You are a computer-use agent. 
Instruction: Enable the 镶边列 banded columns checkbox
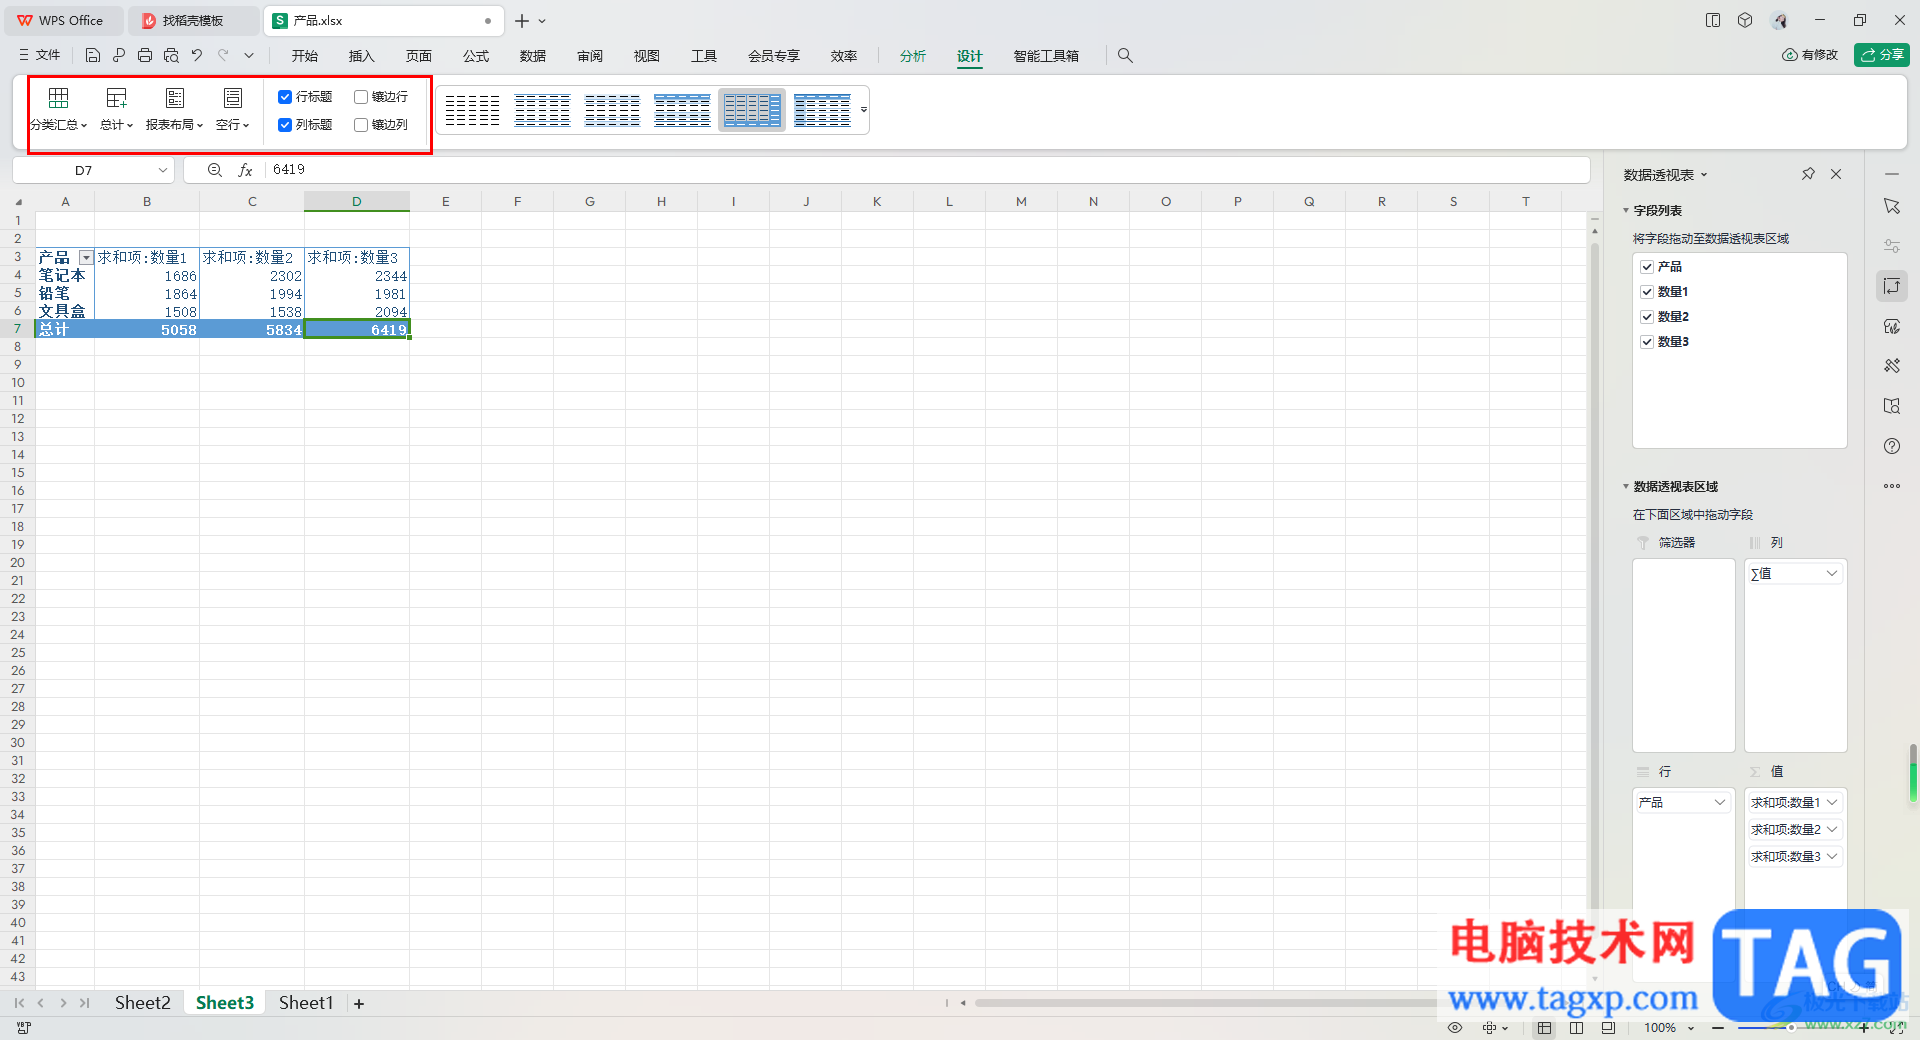[361, 125]
